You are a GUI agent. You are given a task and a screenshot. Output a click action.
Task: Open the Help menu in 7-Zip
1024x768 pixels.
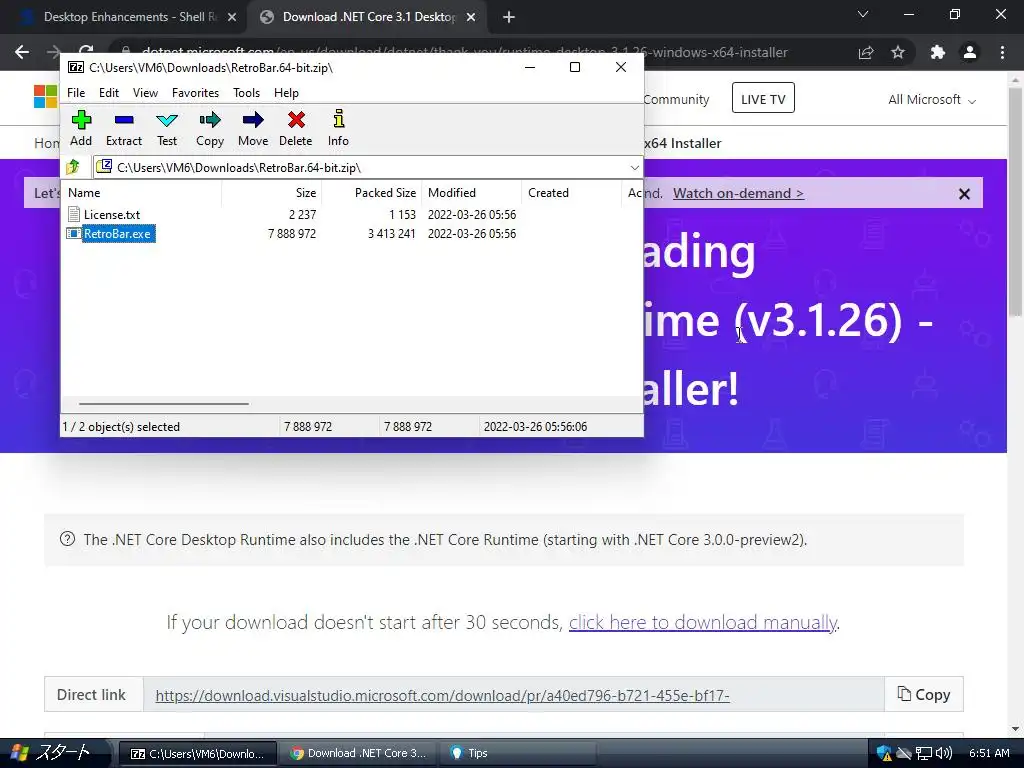point(286,93)
